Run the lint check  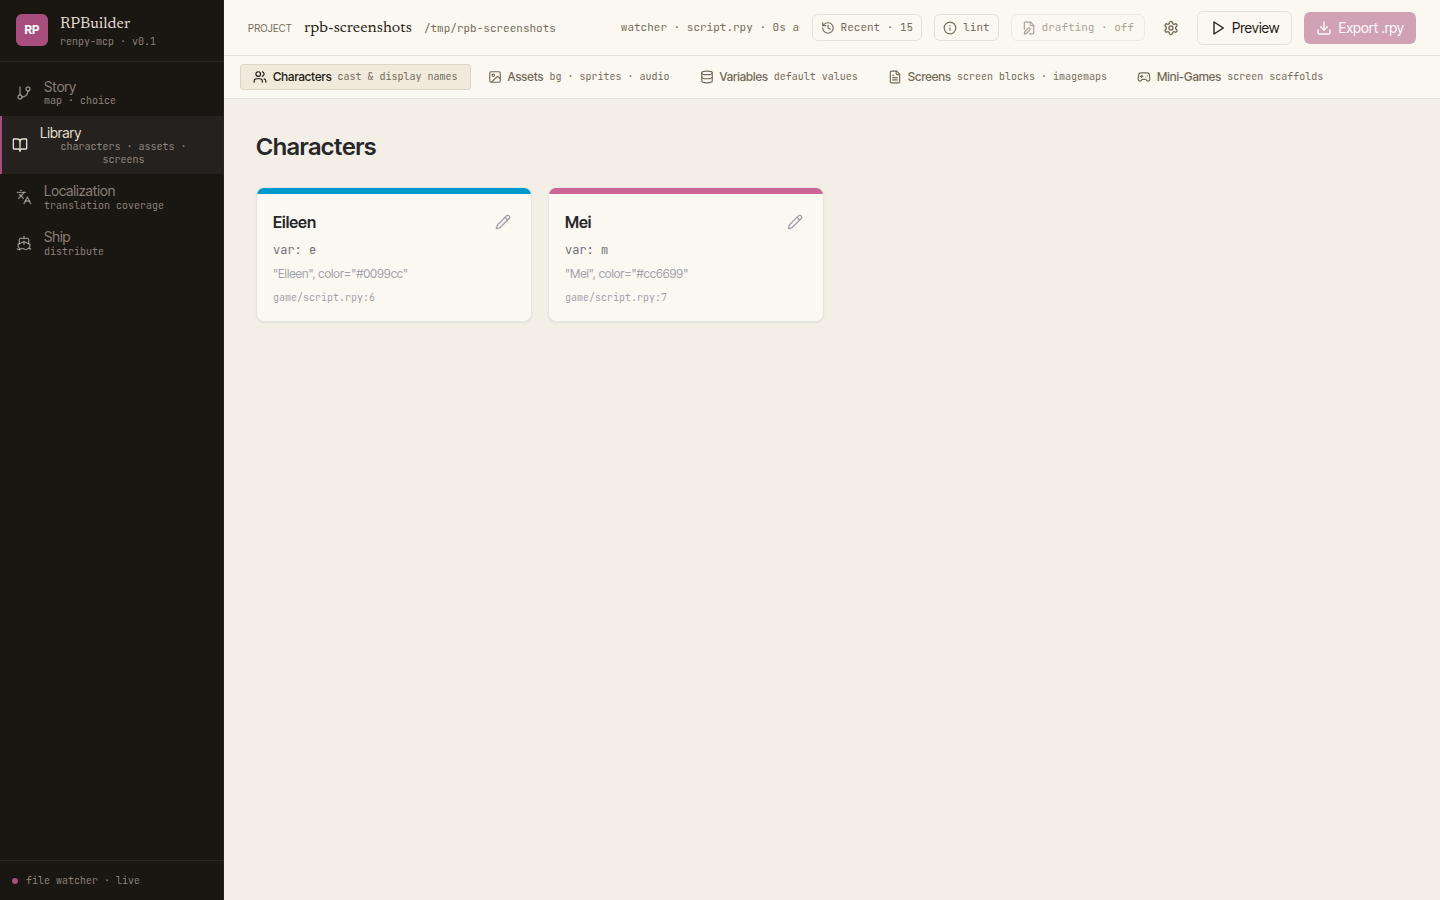966,28
